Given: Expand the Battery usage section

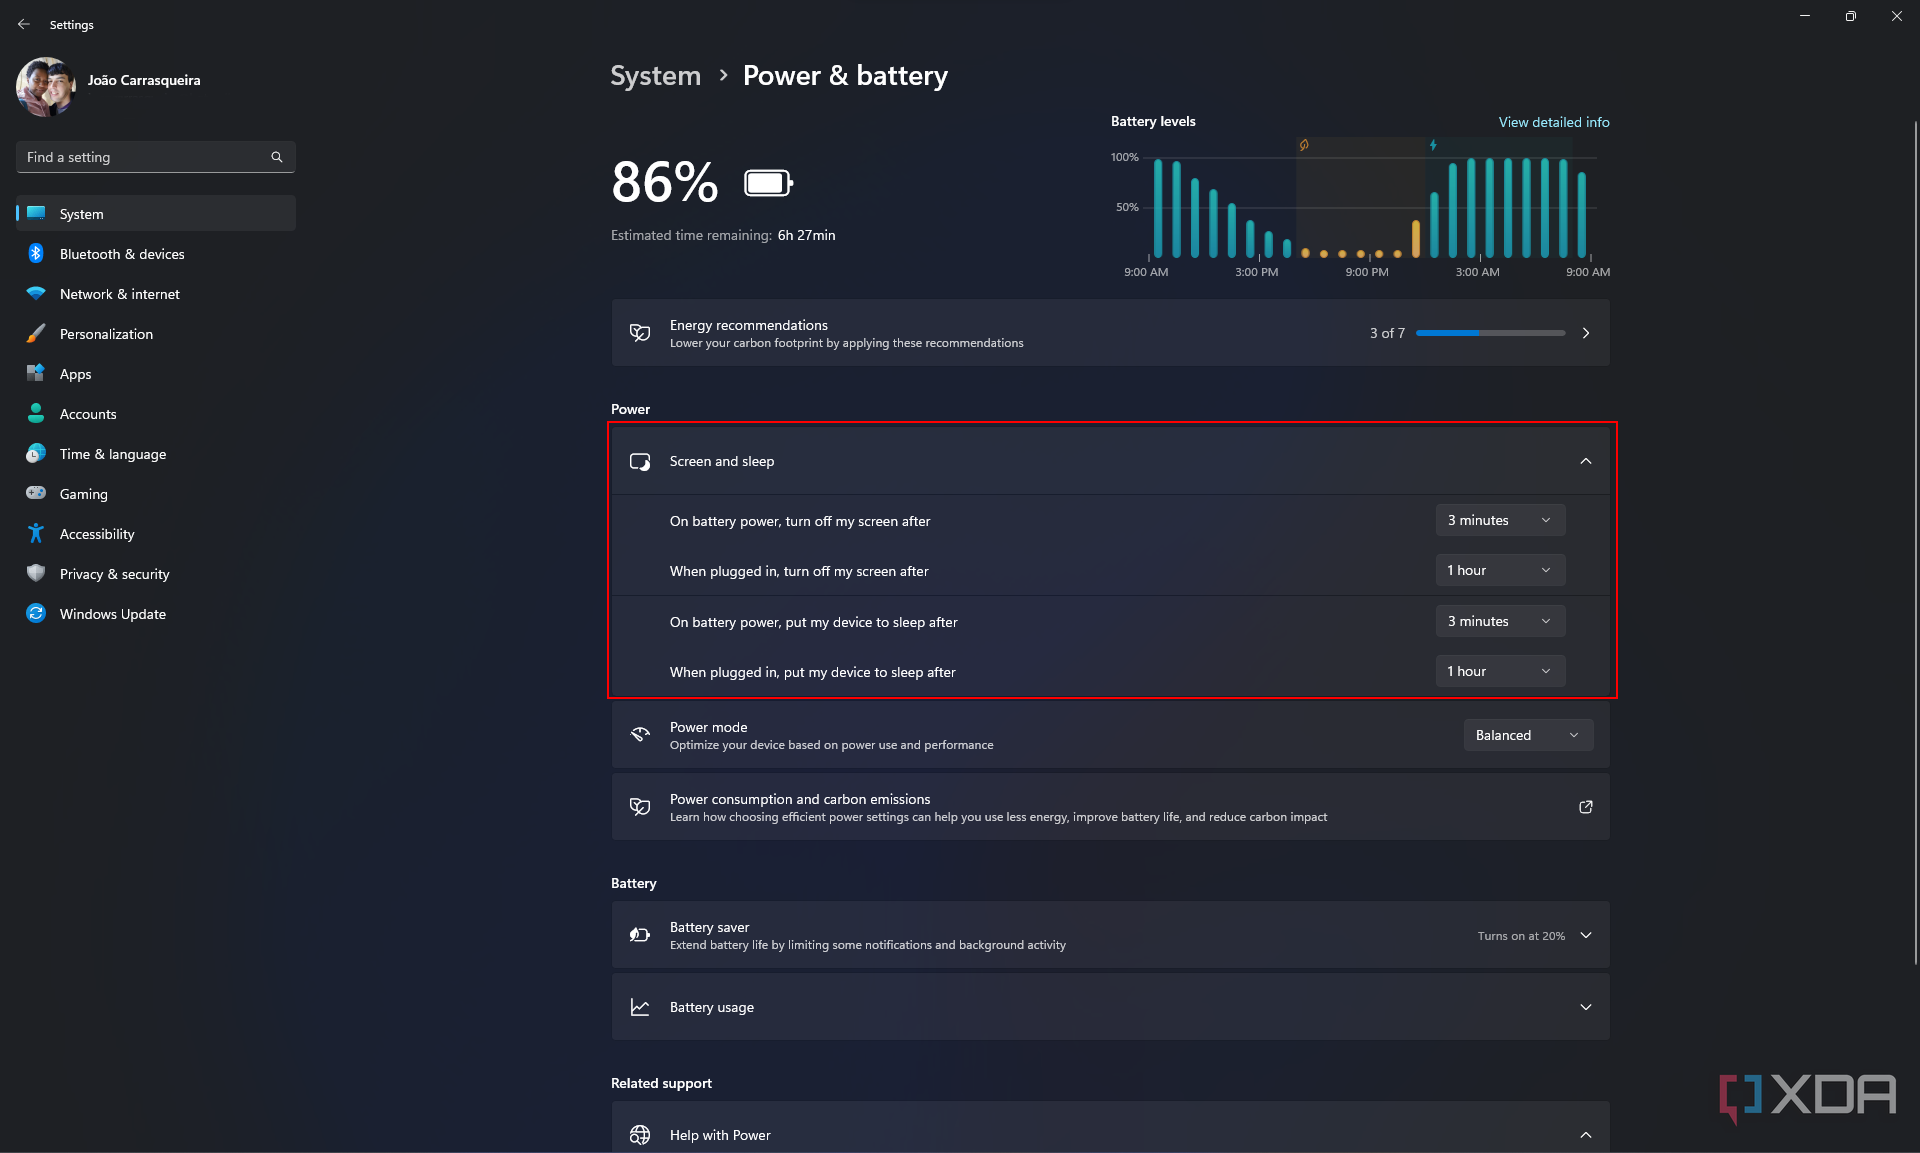Looking at the screenshot, I should coord(1585,1008).
